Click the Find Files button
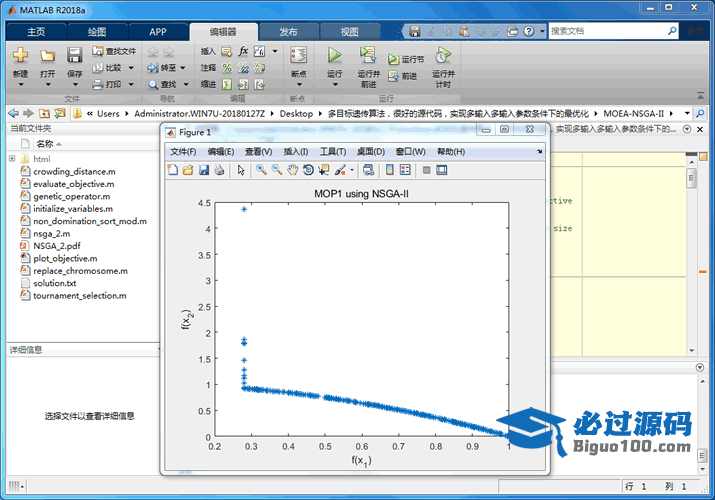The image size is (715, 500). point(114,51)
